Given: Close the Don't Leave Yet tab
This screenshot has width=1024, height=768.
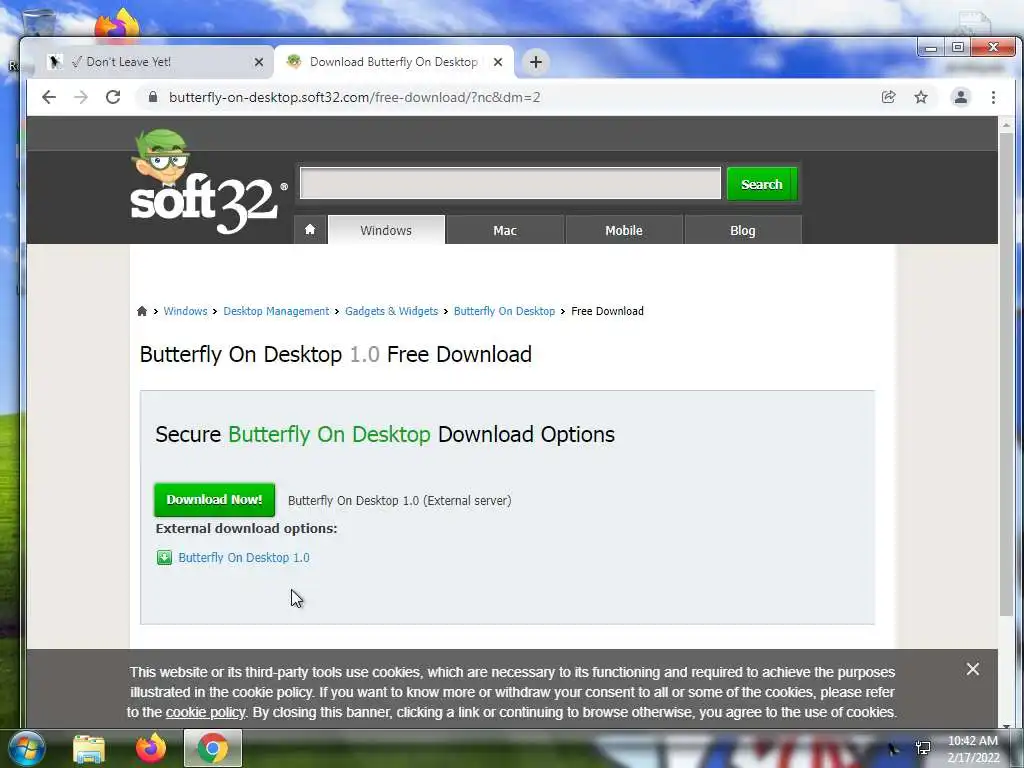Looking at the screenshot, I should pos(259,62).
